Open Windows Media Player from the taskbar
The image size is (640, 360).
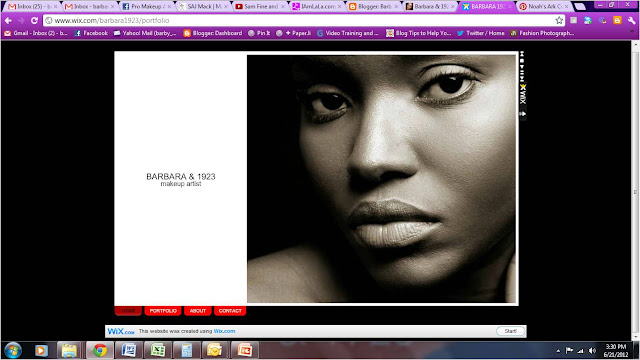[x=41, y=350]
